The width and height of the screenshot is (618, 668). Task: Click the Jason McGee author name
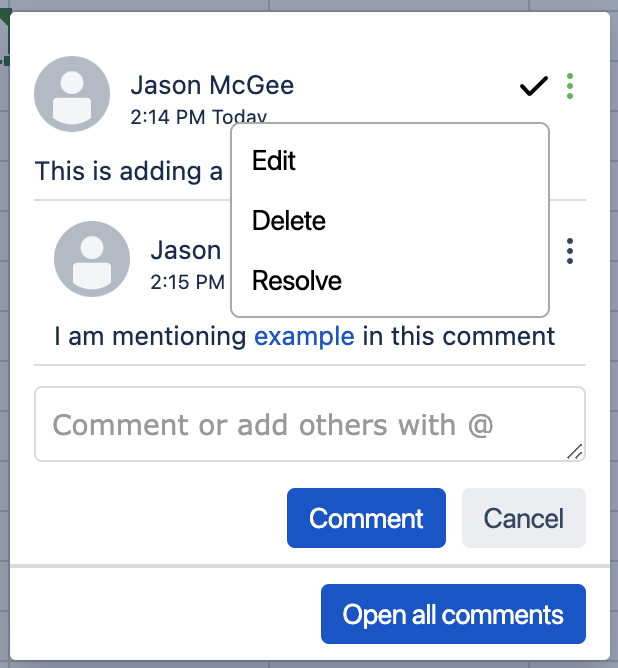tap(212, 85)
